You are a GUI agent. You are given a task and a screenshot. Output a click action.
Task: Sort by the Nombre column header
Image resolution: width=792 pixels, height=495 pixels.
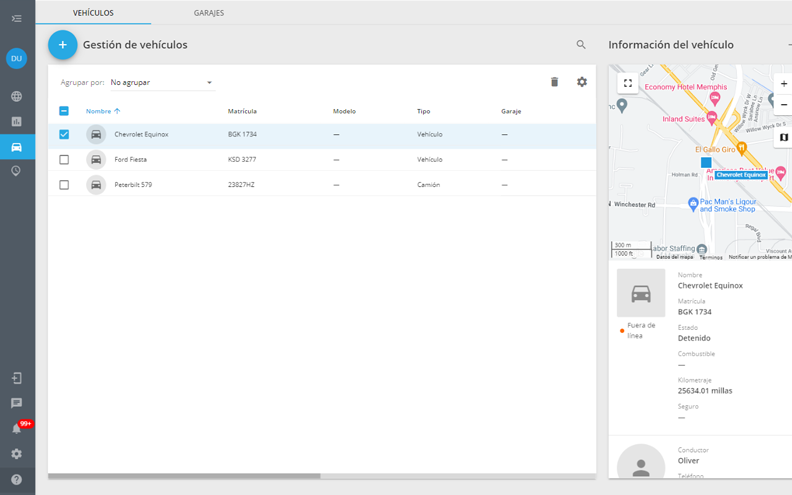[98, 111]
